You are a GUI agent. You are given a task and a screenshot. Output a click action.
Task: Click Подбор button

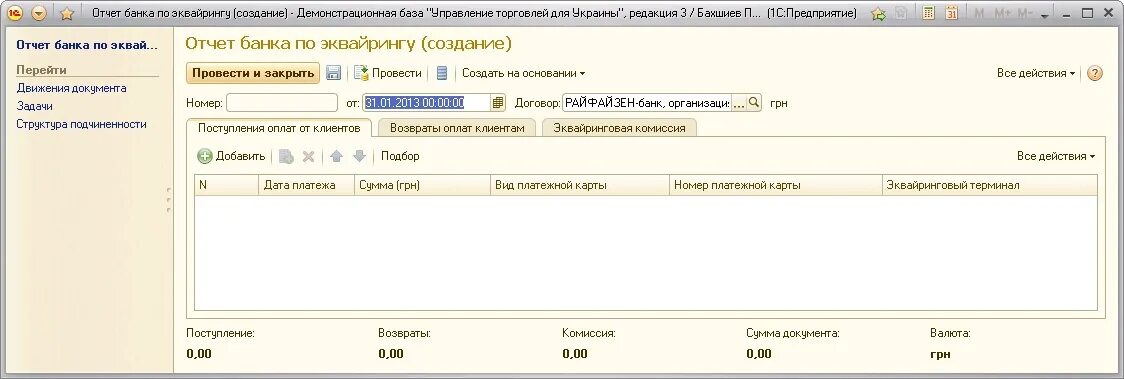(x=400, y=156)
